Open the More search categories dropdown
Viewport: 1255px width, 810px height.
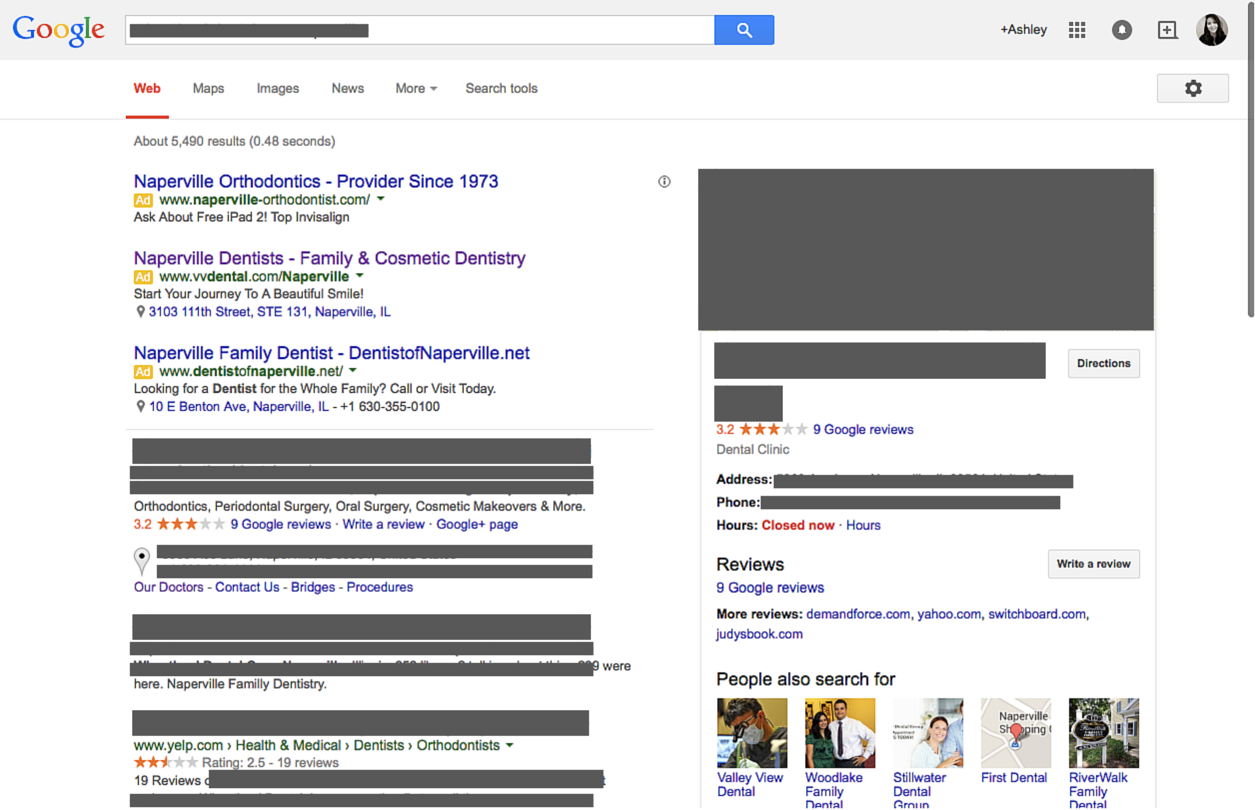point(416,88)
